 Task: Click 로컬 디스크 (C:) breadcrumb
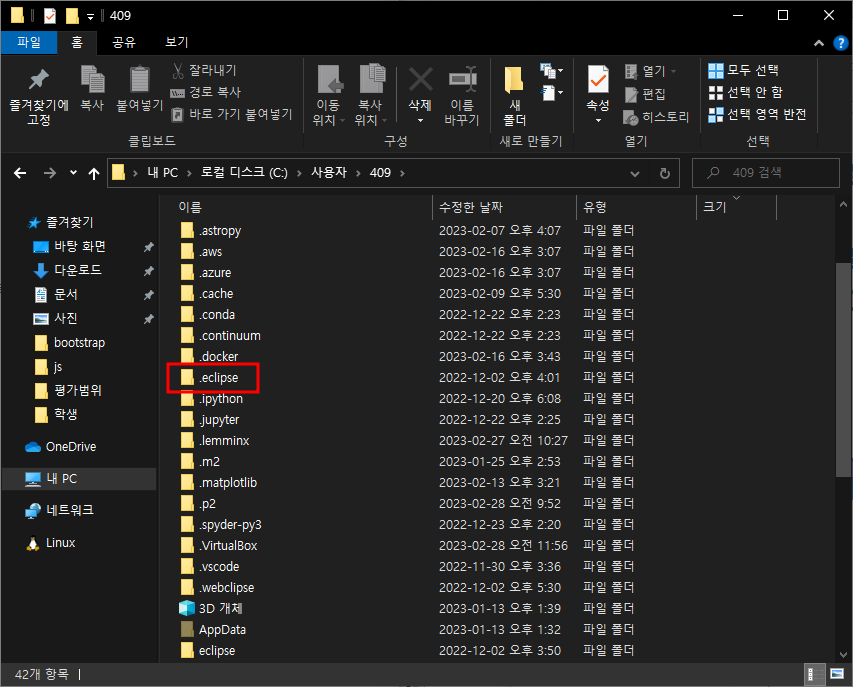point(244,173)
